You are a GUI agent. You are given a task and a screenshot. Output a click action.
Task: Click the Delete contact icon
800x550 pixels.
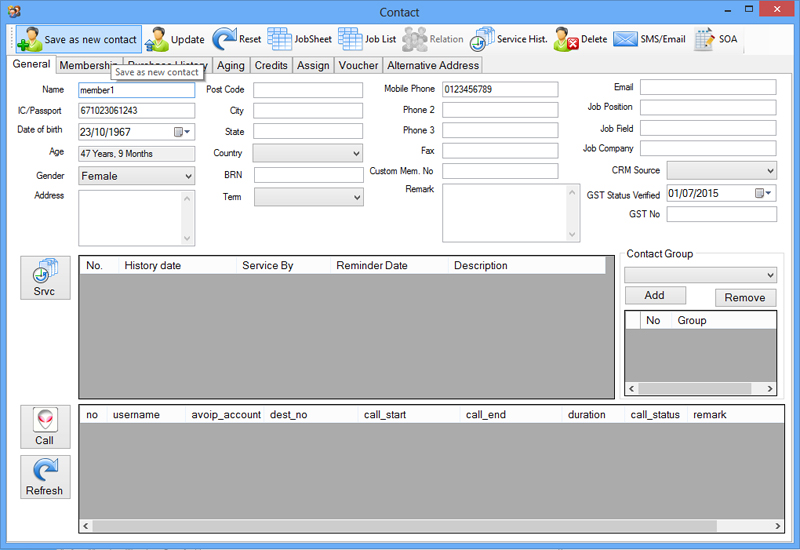pos(566,39)
